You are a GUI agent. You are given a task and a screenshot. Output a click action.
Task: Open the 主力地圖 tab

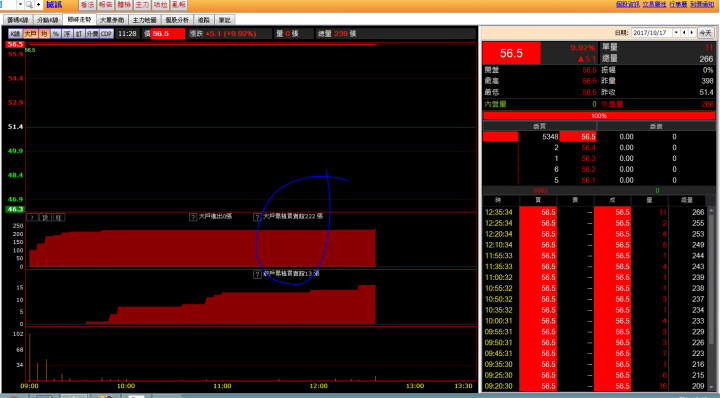(145, 20)
